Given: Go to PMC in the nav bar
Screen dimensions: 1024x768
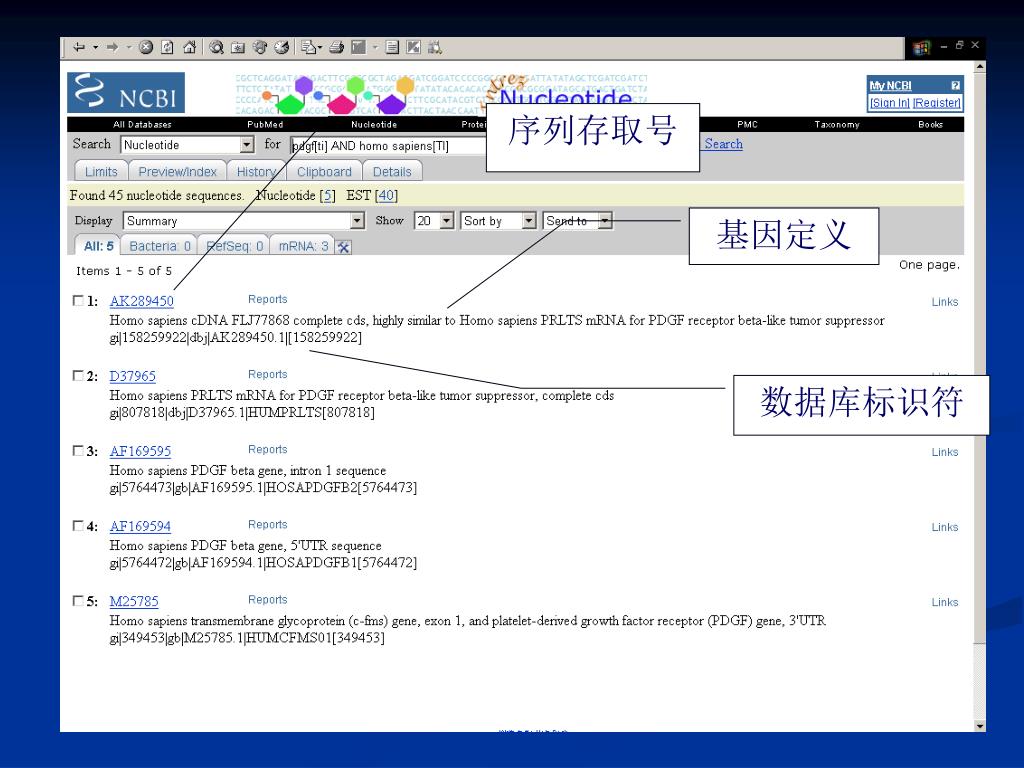Looking at the screenshot, I should point(747,124).
